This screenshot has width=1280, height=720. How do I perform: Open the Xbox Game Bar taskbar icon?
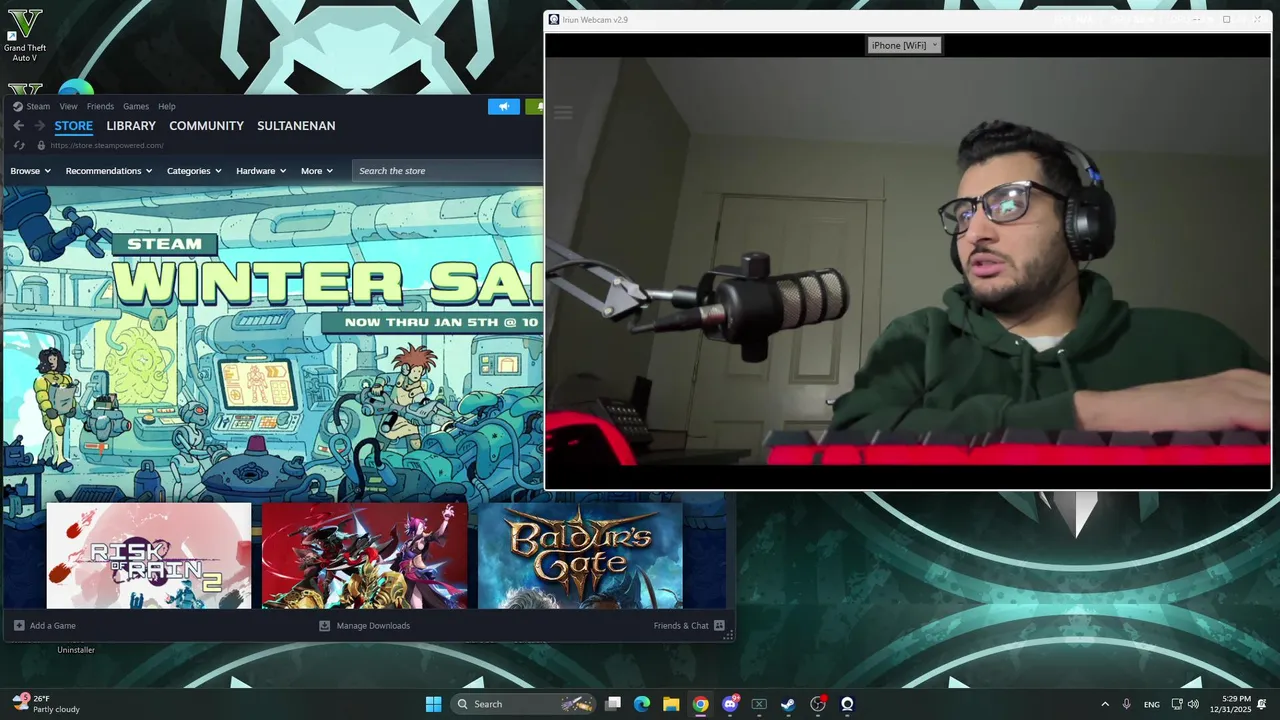(x=759, y=704)
